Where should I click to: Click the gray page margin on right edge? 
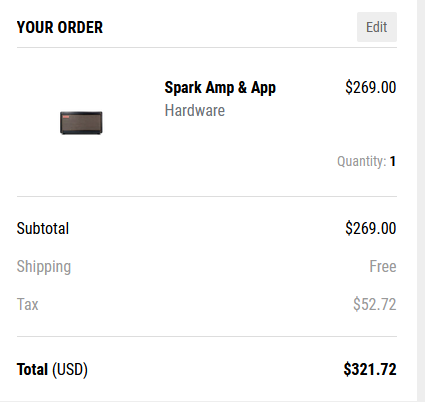tap(421, 201)
